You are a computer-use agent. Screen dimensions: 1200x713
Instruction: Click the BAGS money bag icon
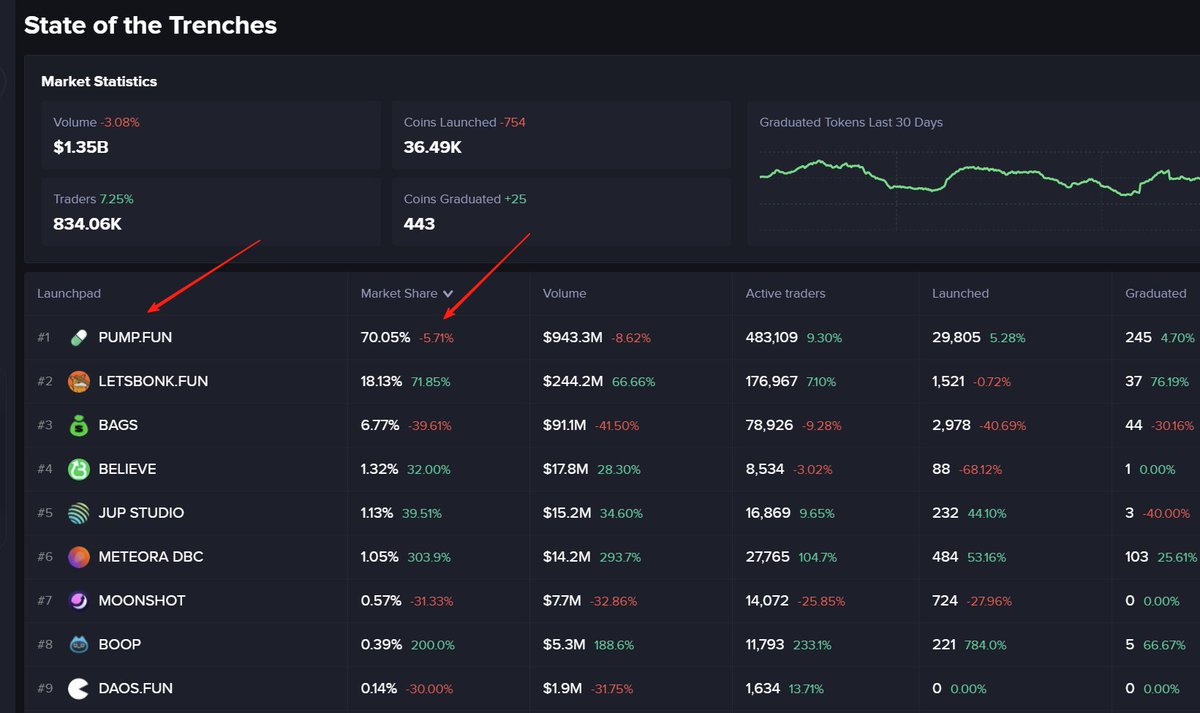(79, 425)
